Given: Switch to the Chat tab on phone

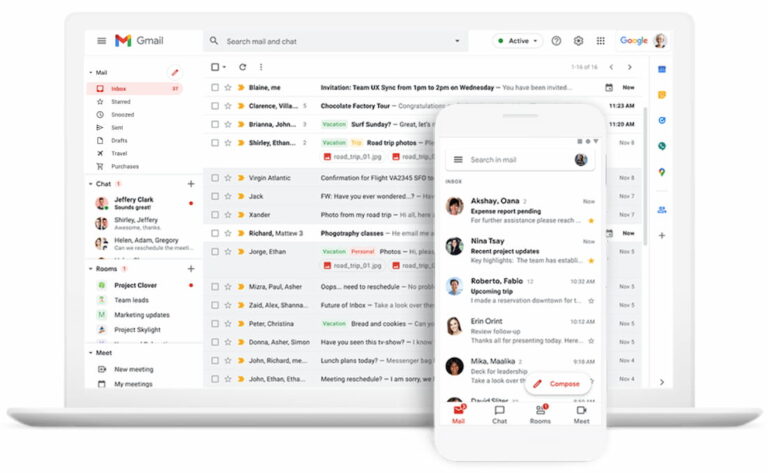Looking at the screenshot, I should [499, 414].
